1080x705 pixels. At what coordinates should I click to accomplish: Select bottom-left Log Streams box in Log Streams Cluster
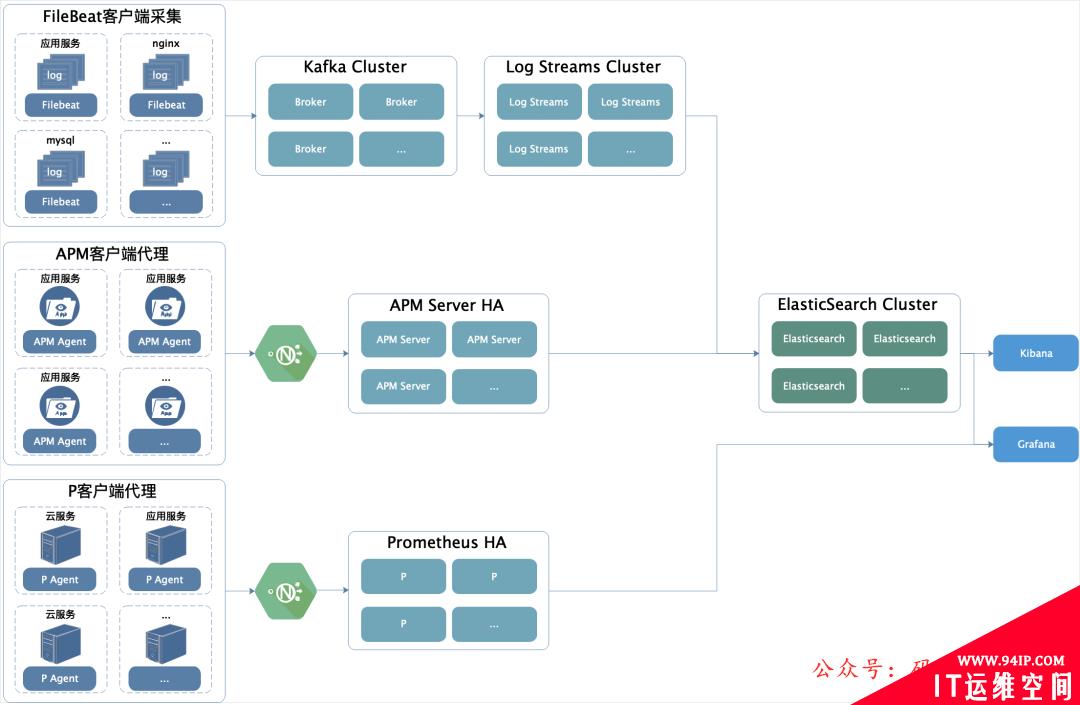pyautogui.click(x=539, y=149)
